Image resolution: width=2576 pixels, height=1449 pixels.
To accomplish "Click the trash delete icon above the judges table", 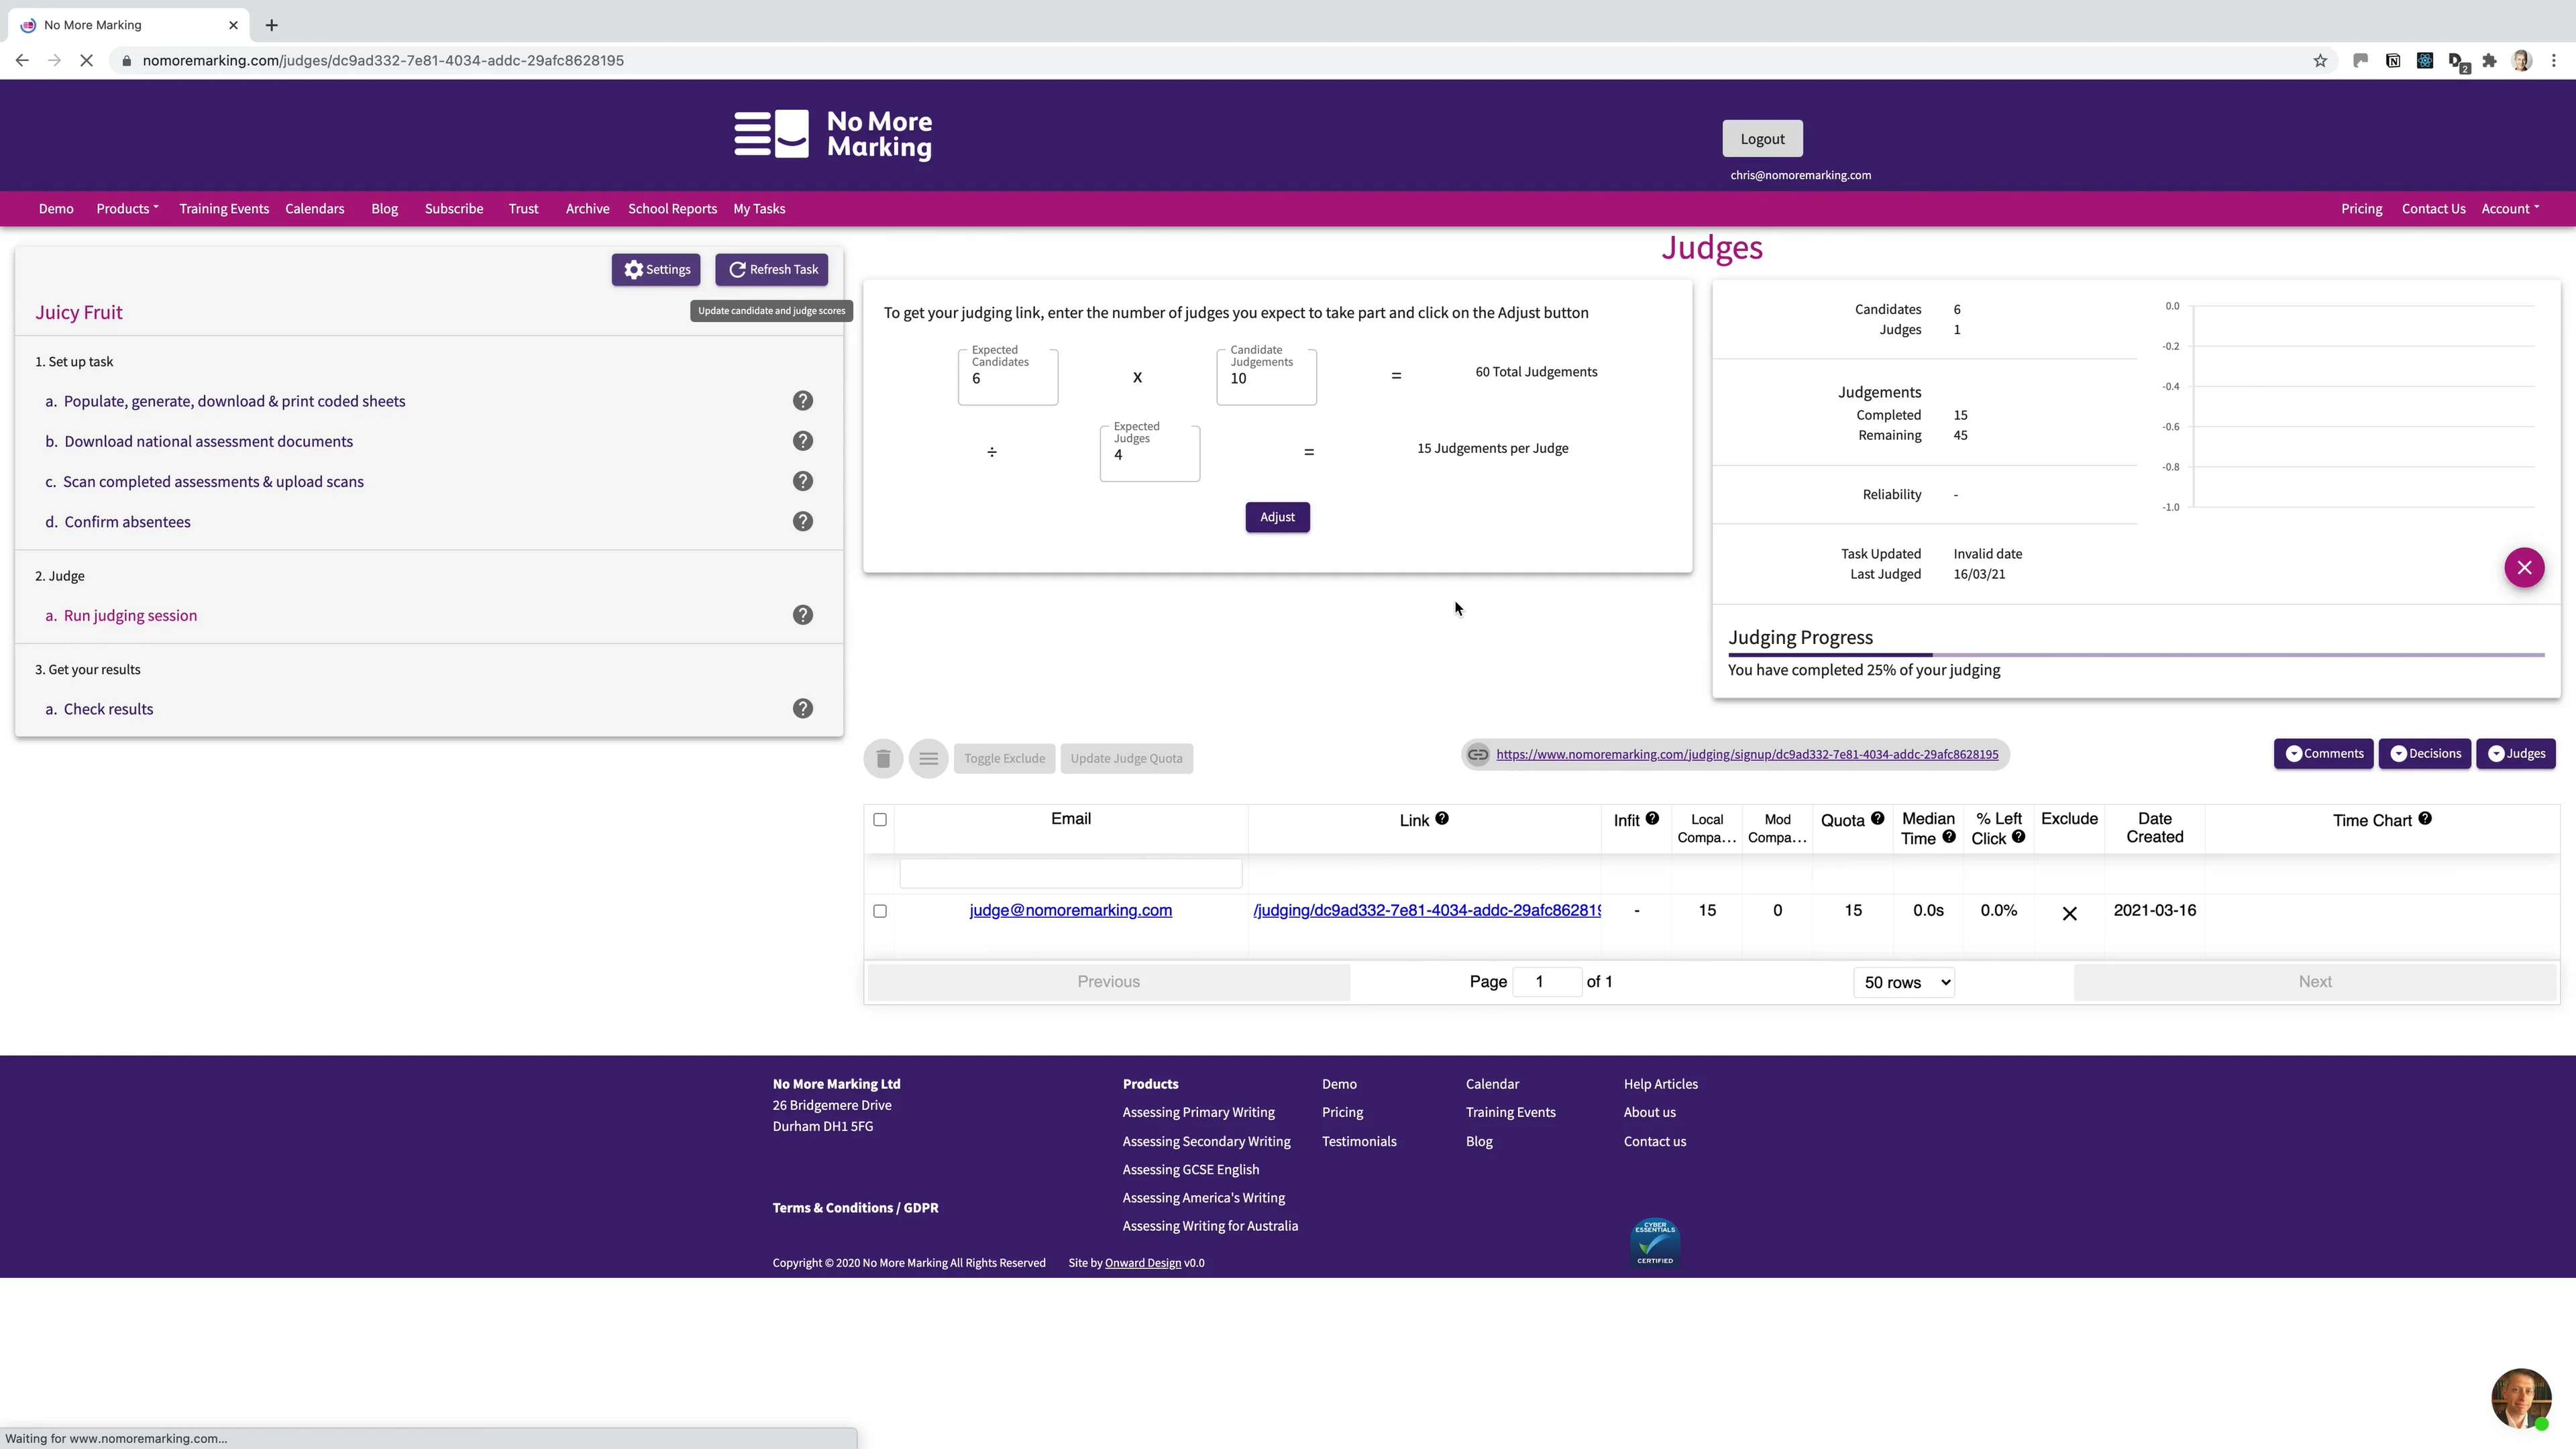I will pyautogui.click(x=883, y=758).
